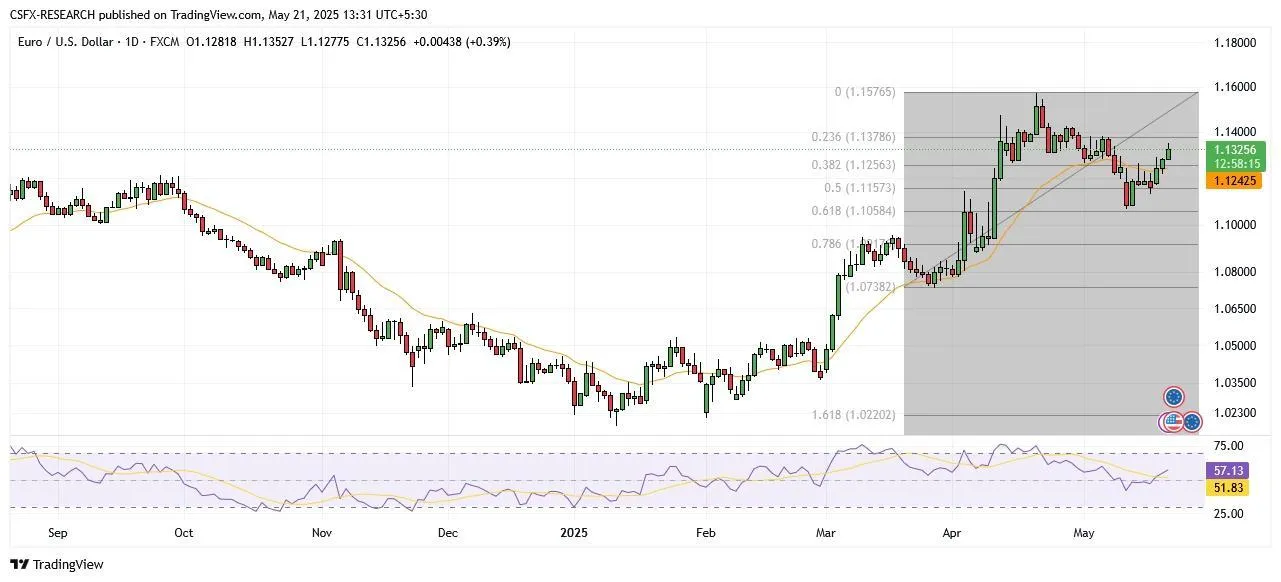1281x582 pixels.
Task: Click the TradingView logo at bottom left
Action: coord(57,564)
